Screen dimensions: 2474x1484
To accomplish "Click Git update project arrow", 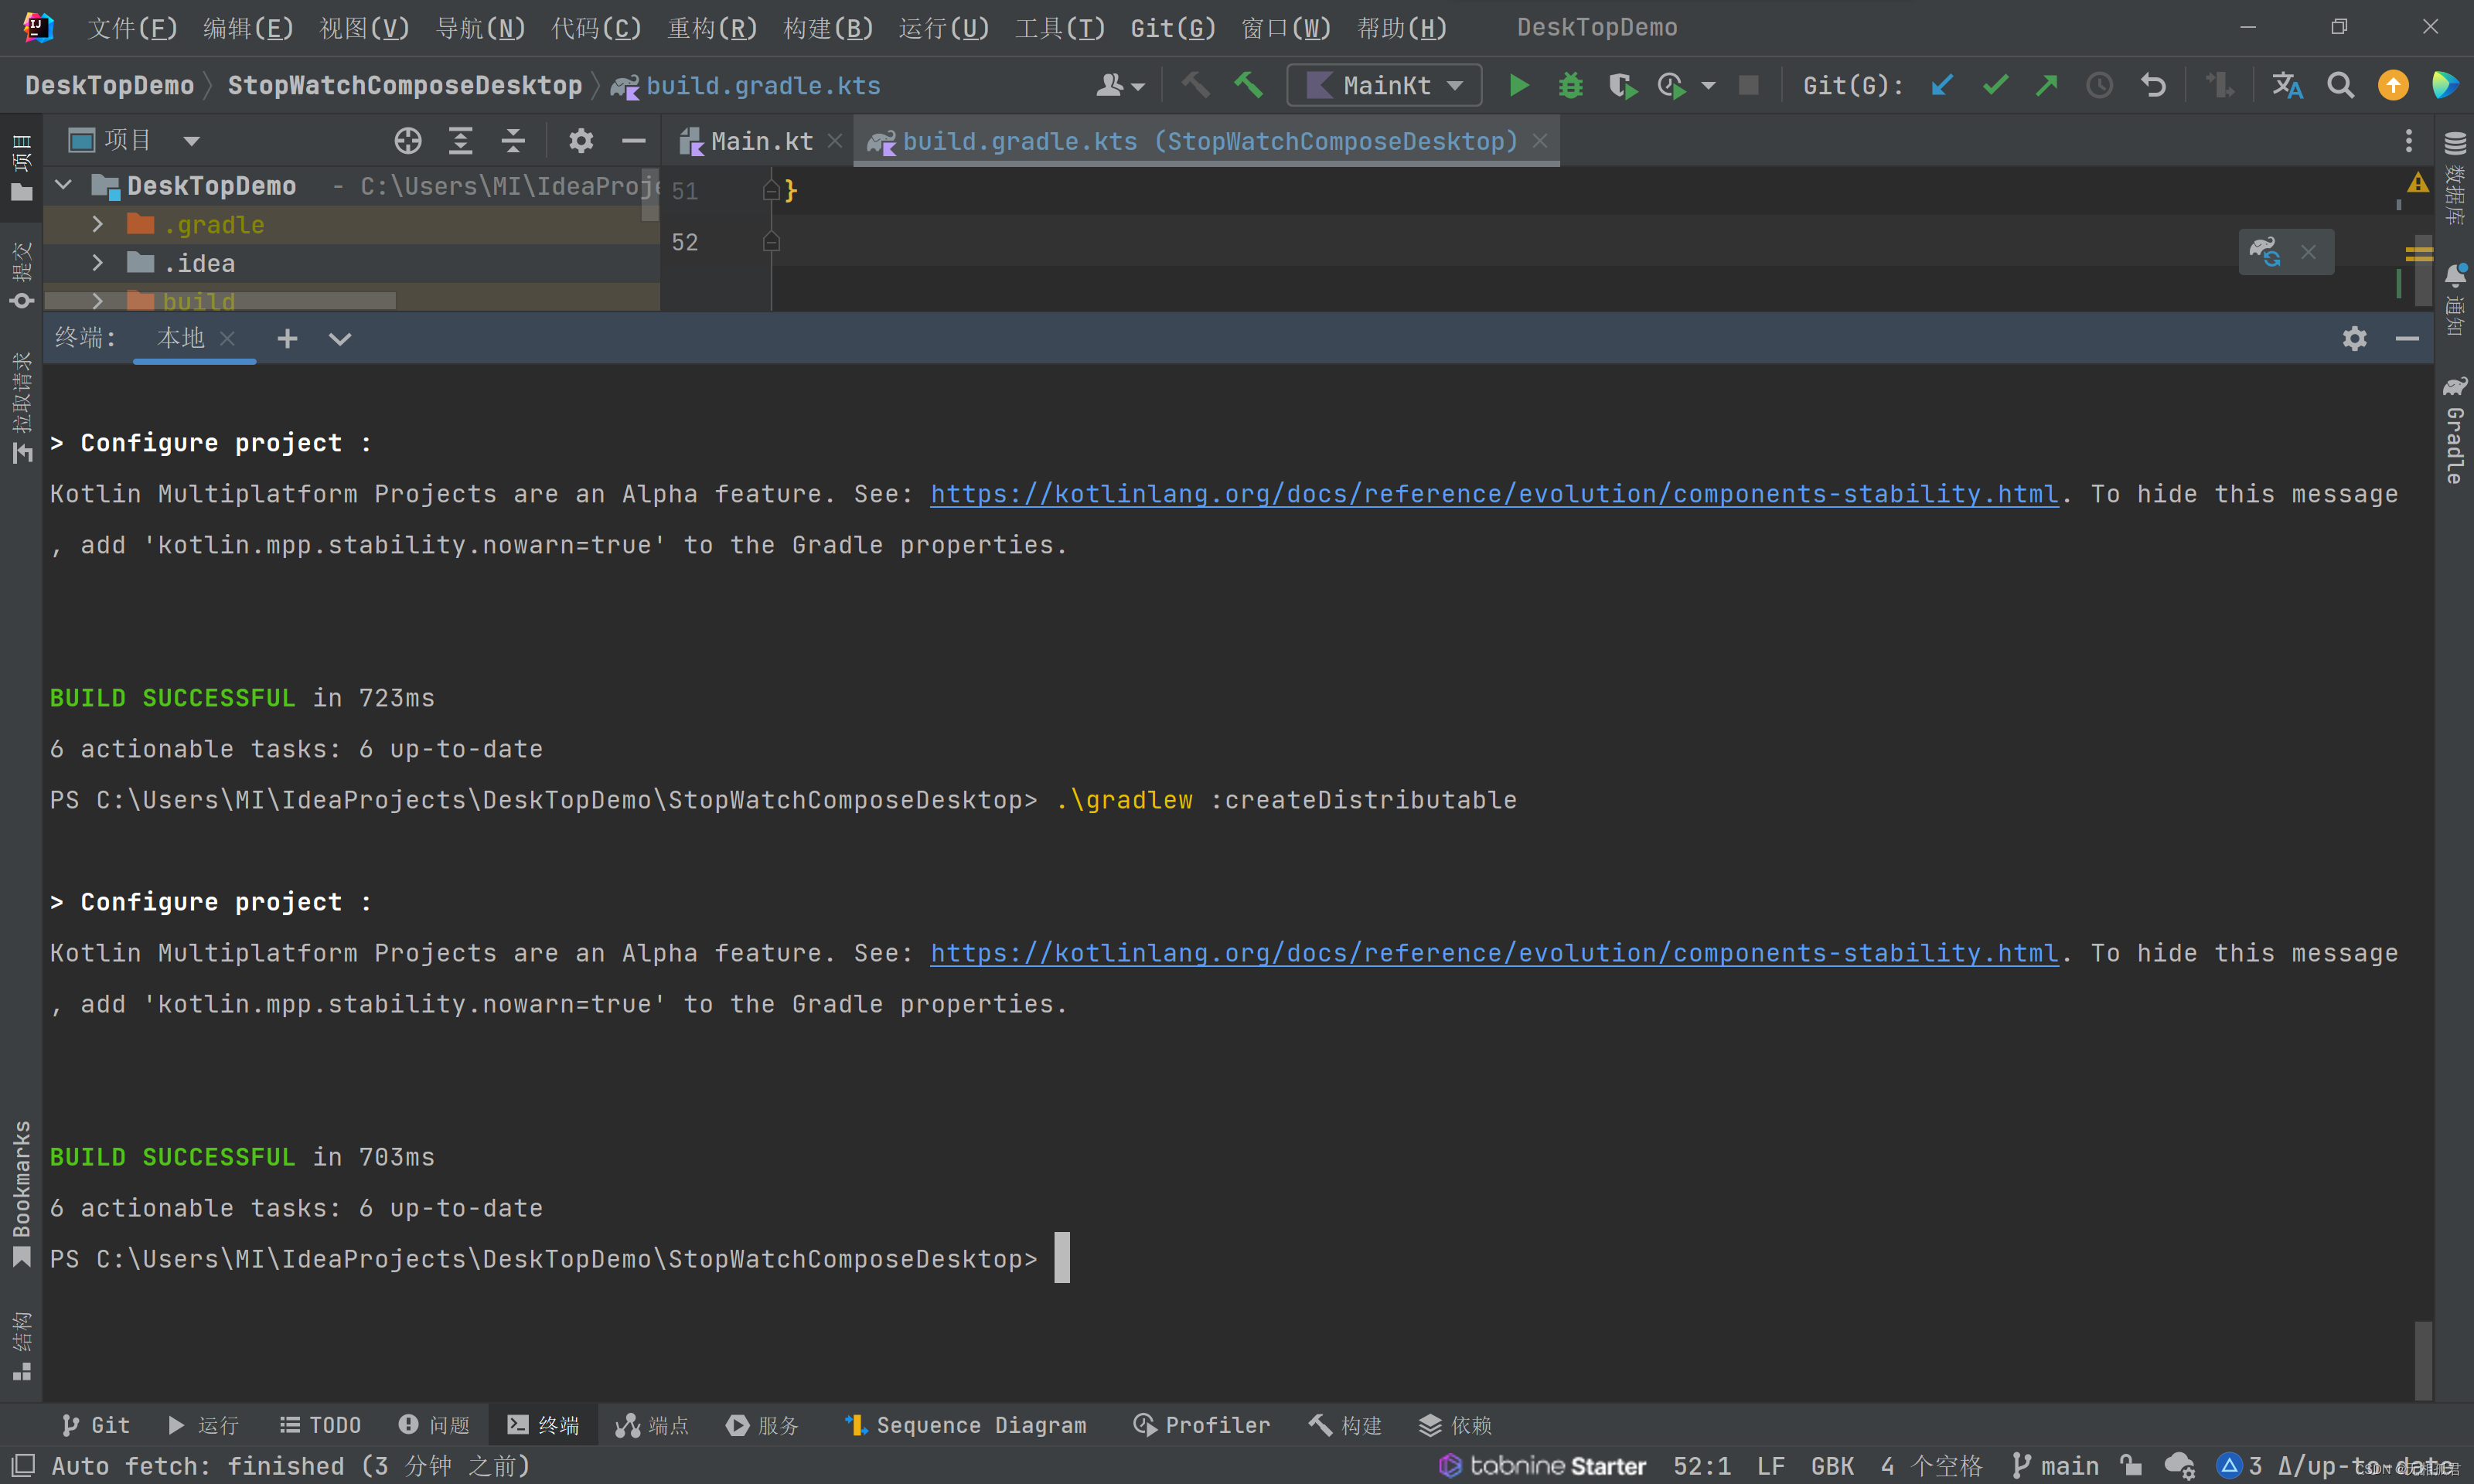I will pos(1942,85).
